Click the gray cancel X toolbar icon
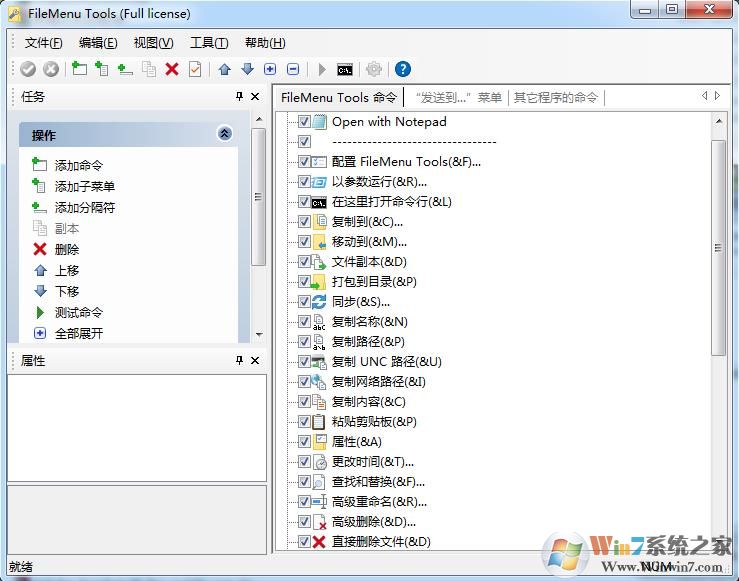 51,69
